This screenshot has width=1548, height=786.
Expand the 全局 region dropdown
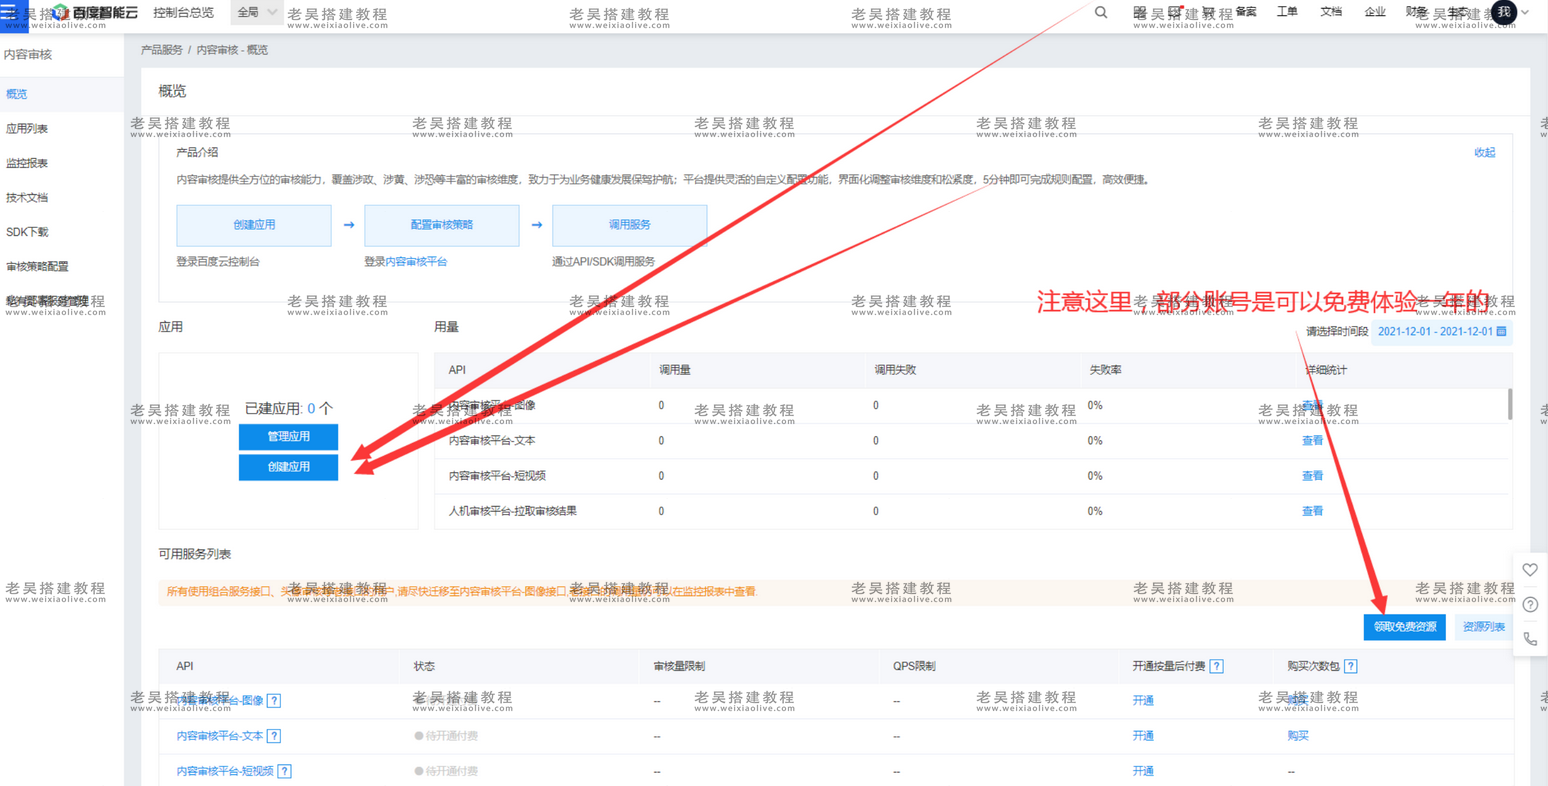point(257,13)
